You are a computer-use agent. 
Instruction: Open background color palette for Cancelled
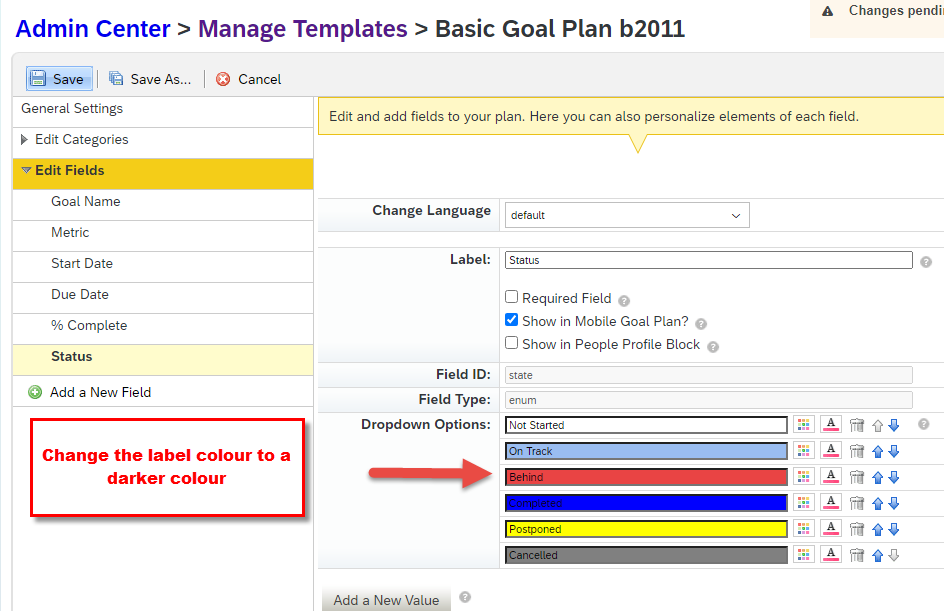pyautogui.click(x=803, y=554)
